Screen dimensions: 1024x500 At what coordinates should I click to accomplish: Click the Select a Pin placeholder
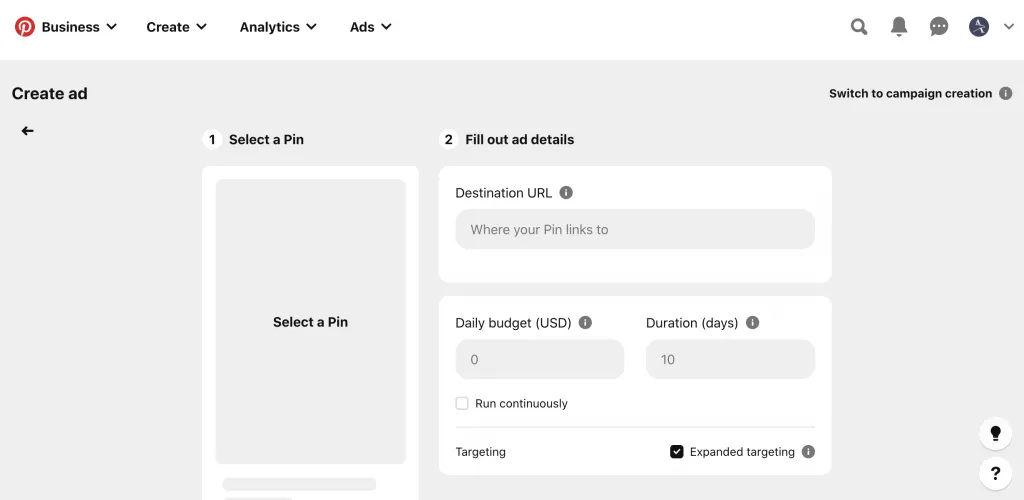pyautogui.click(x=310, y=322)
